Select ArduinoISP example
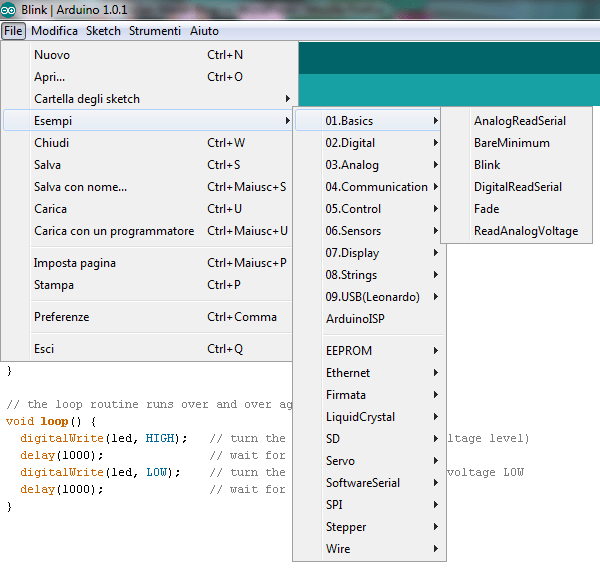This screenshot has height=568, width=600. [355, 319]
